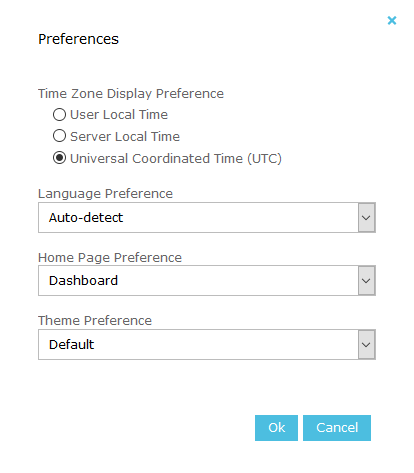Click the 'User Local Time' label text
Image resolution: width=414 pixels, height=473 pixels.
119,114
